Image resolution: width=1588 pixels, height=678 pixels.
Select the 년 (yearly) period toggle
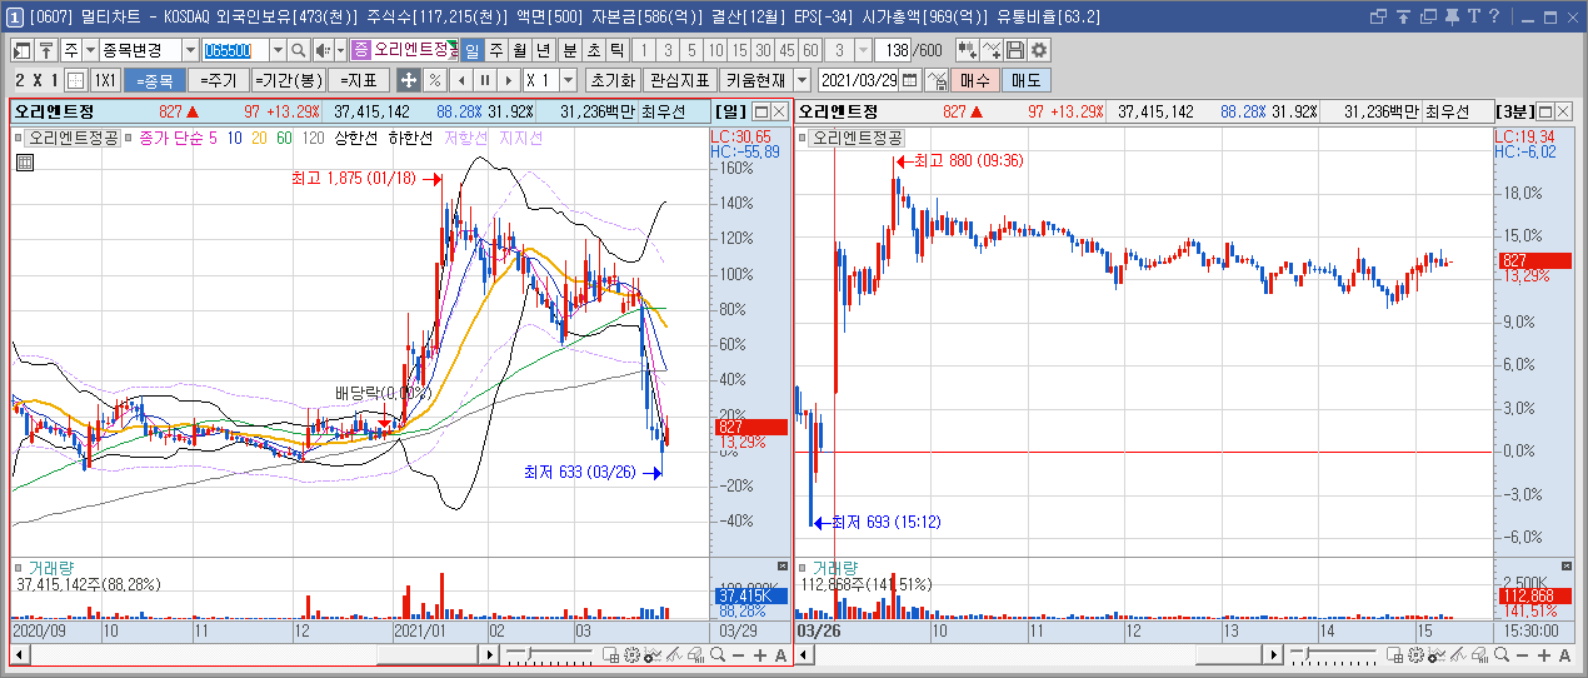[543, 50]
